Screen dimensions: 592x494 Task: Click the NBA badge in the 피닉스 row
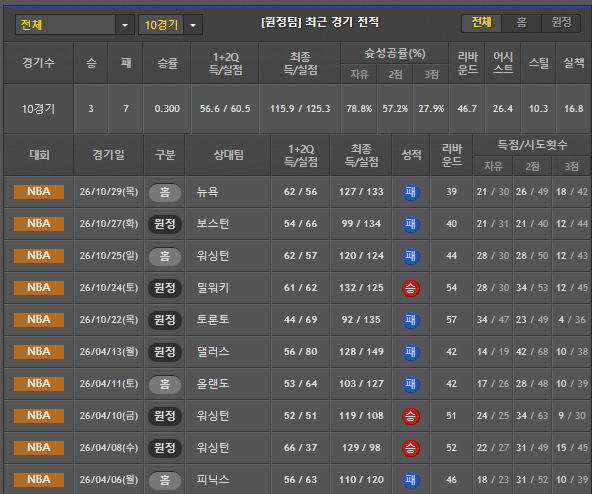pyautogui.click(x=39, y=480)
